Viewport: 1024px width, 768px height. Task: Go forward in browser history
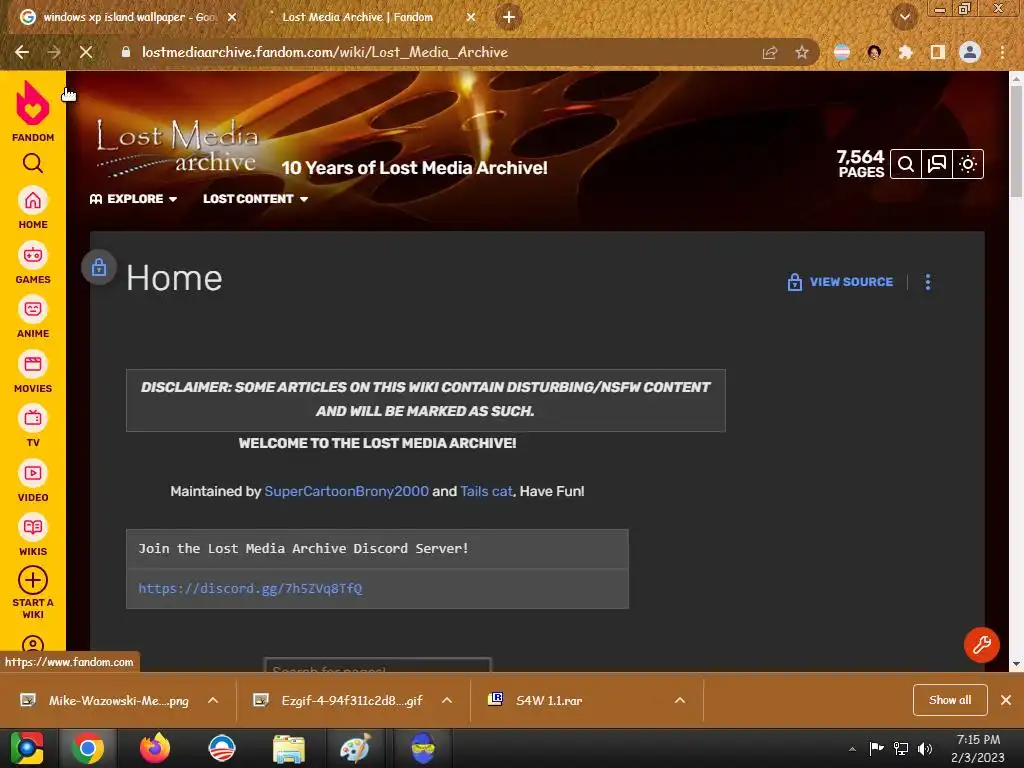pos(54,52)
